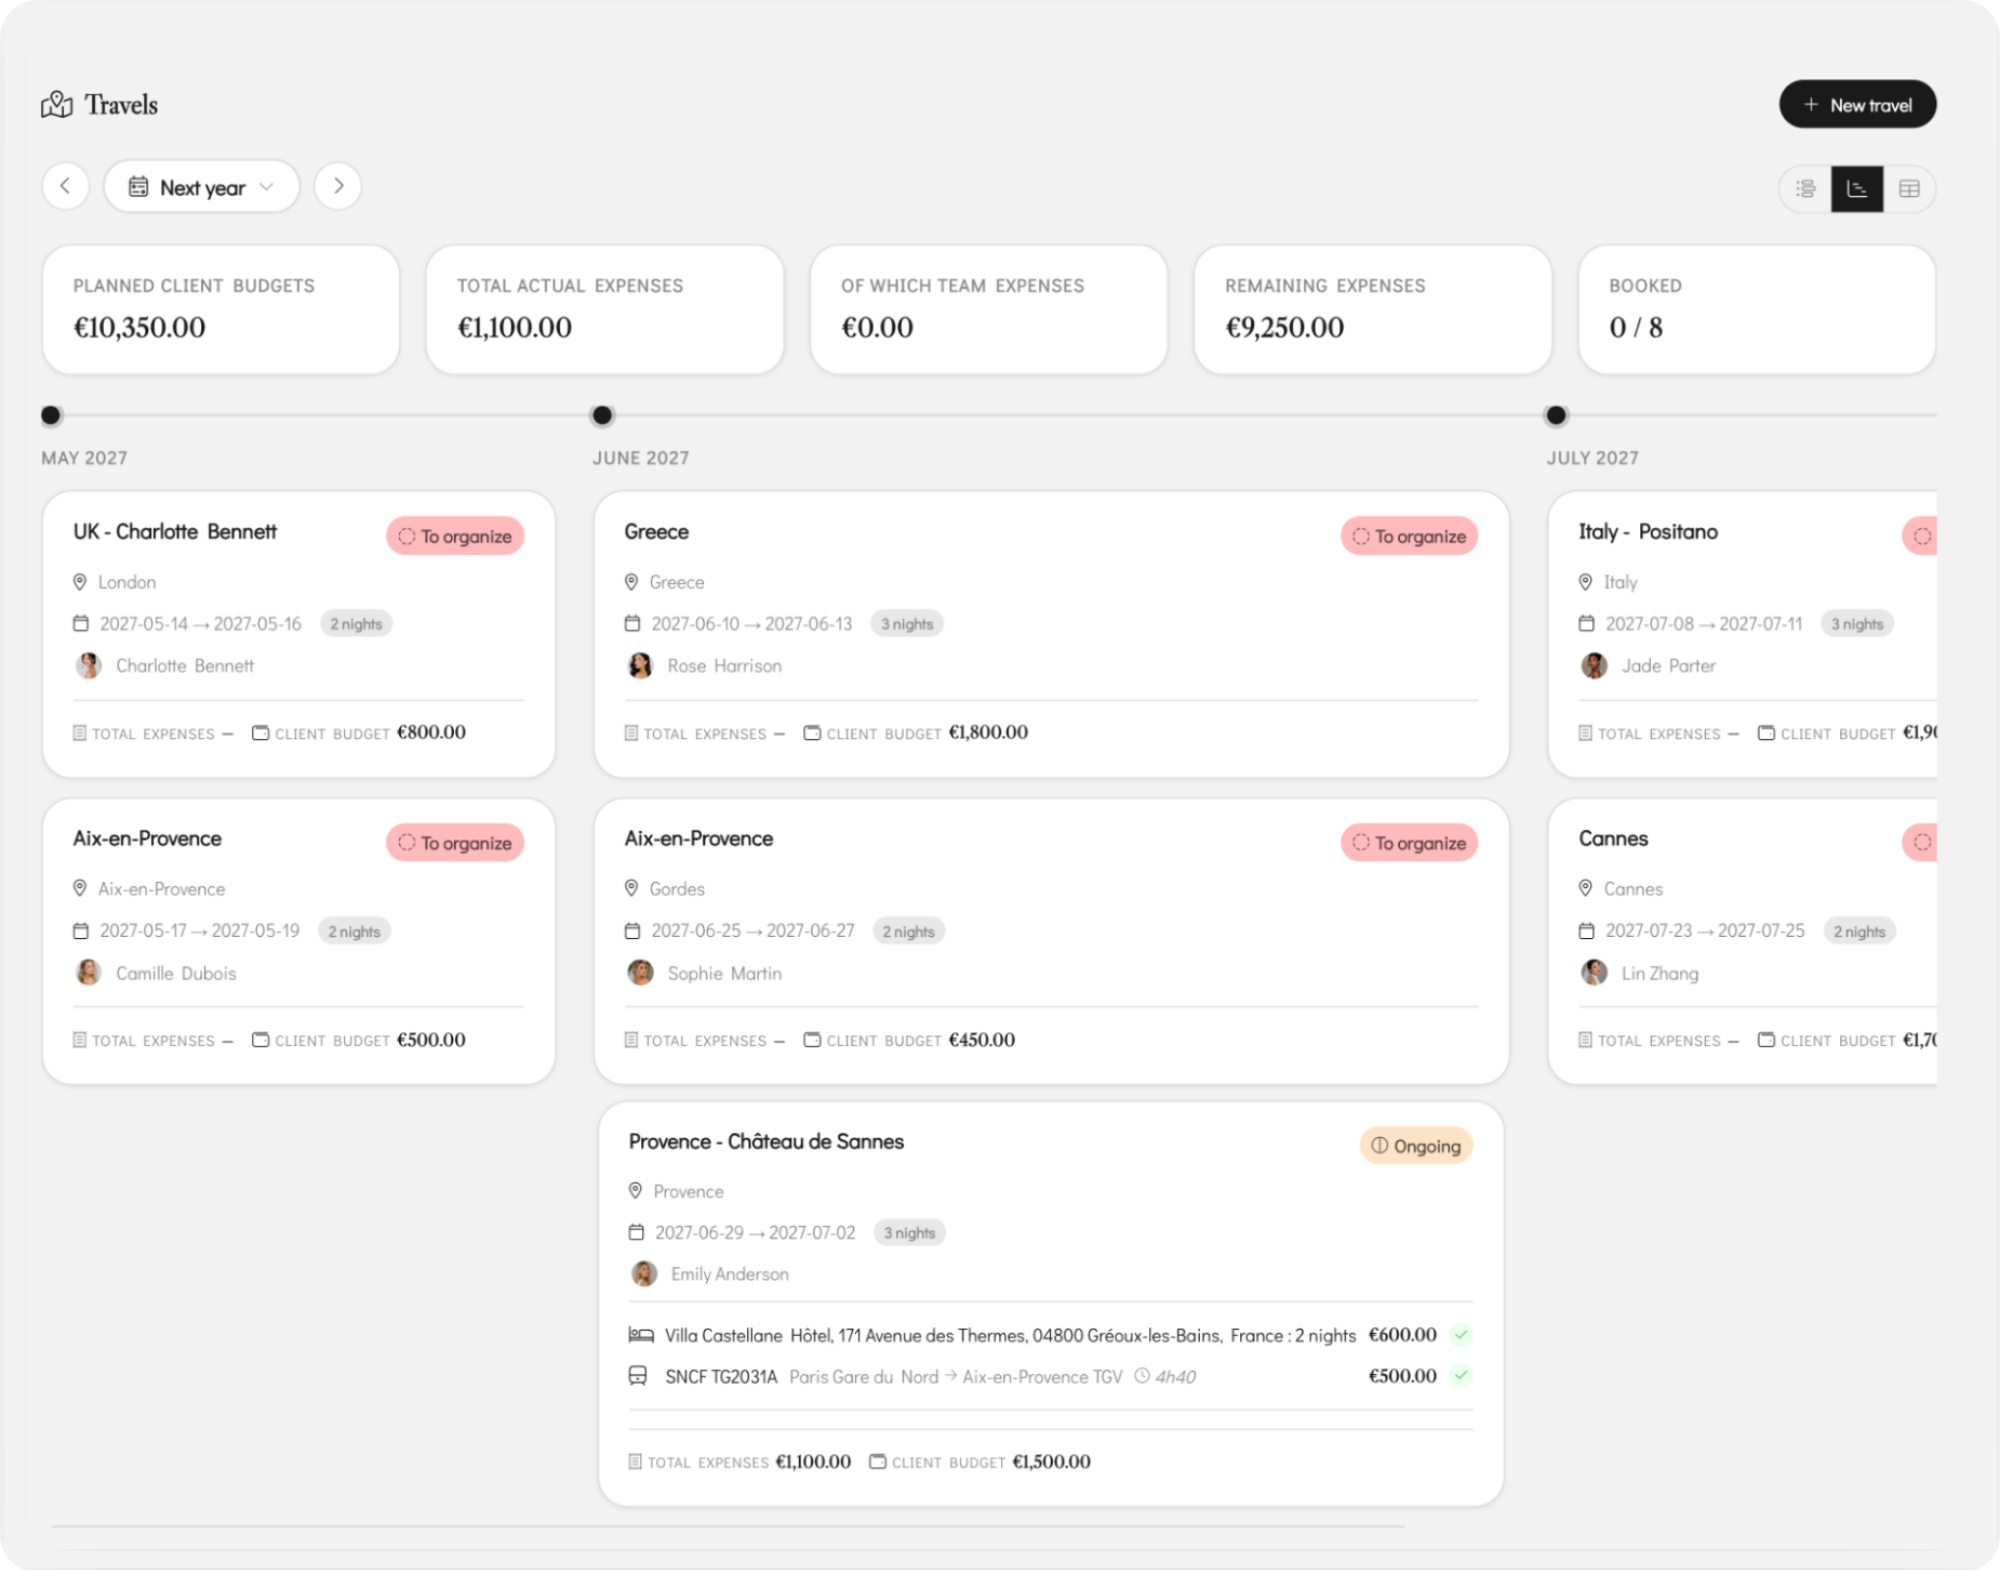
Task: Click Camille Dubois avatar
Action: (x=88, y=973)
